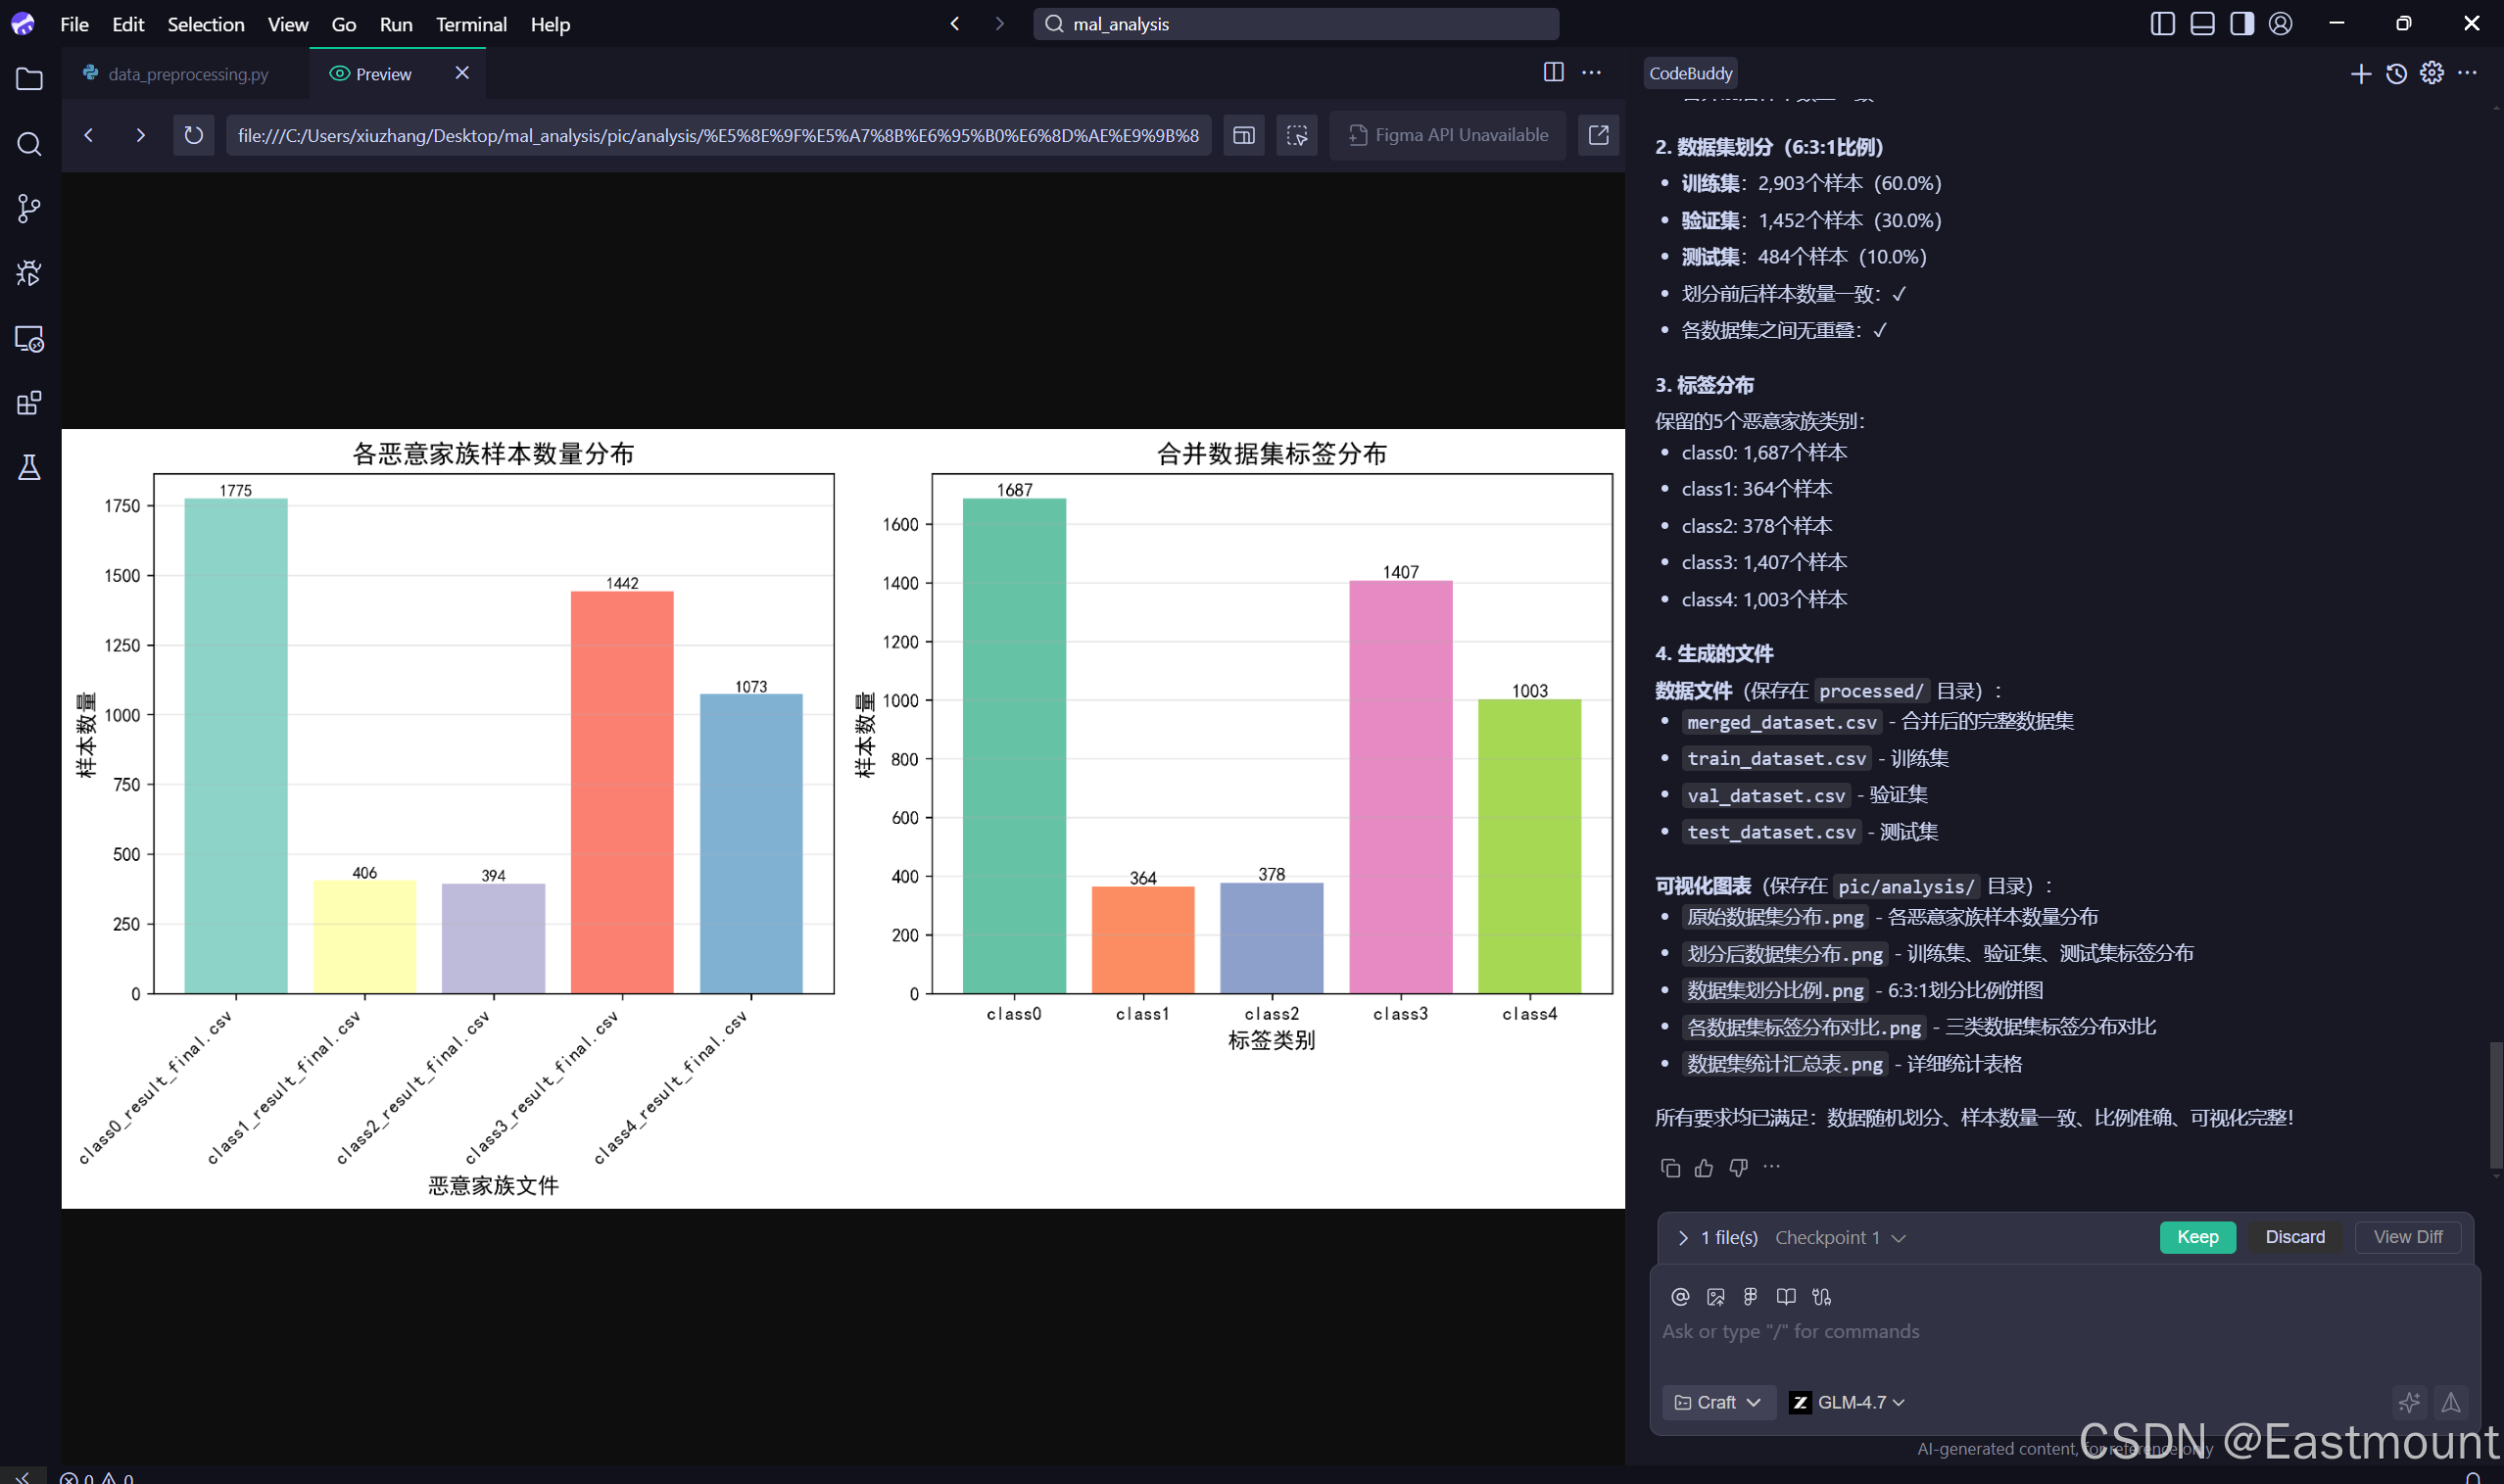Open the Terminal menu
This screenshot has width=2504, height=1484.
pos(471,24)
